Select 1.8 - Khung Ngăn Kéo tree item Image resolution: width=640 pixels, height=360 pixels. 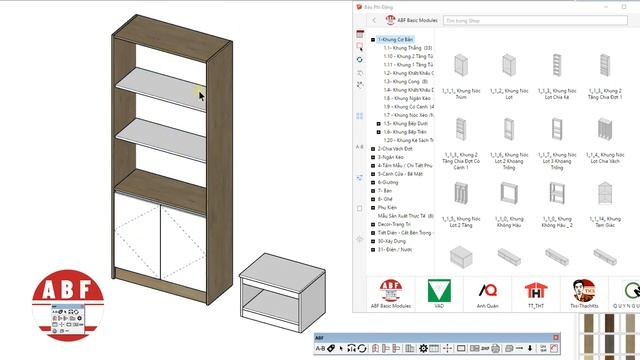pos(407,98)
